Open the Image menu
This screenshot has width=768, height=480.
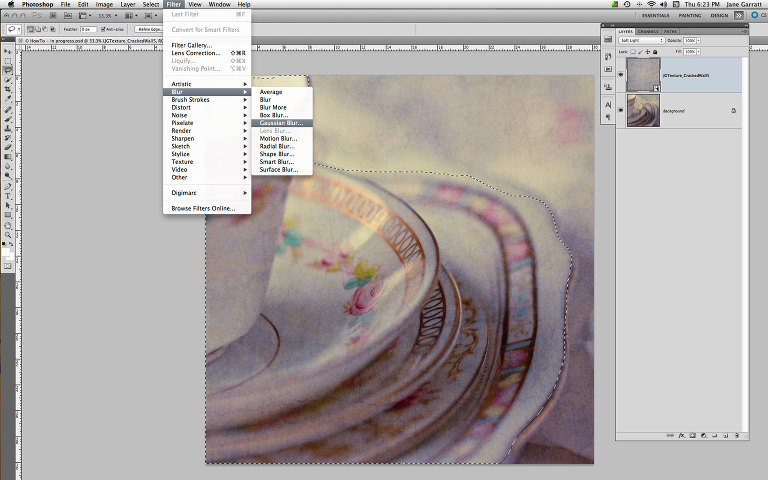104,4
